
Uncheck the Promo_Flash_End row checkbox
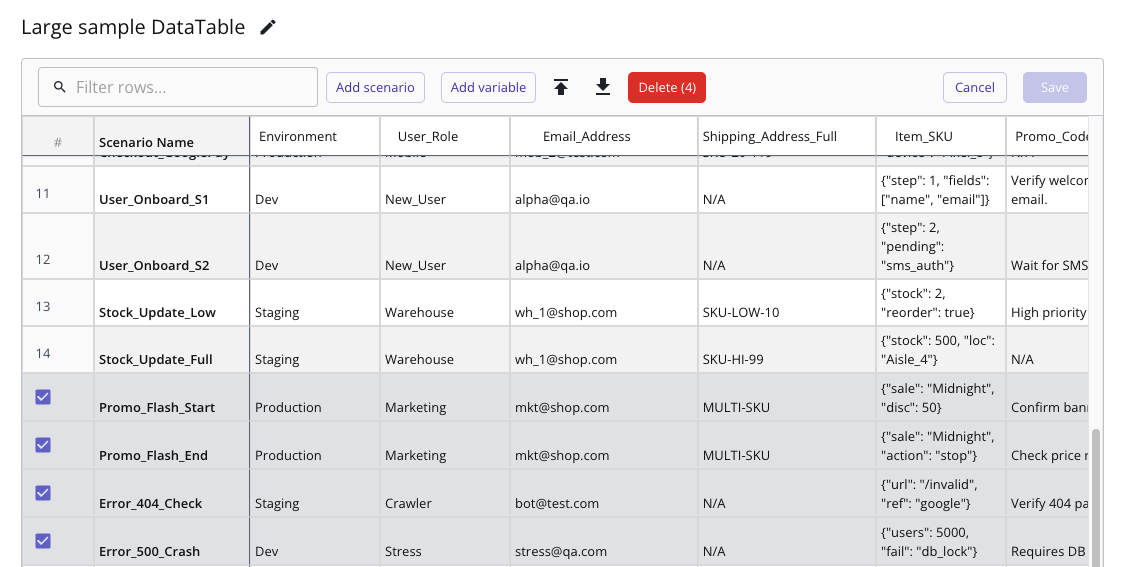pyautogui.click(x=43, y=445)
